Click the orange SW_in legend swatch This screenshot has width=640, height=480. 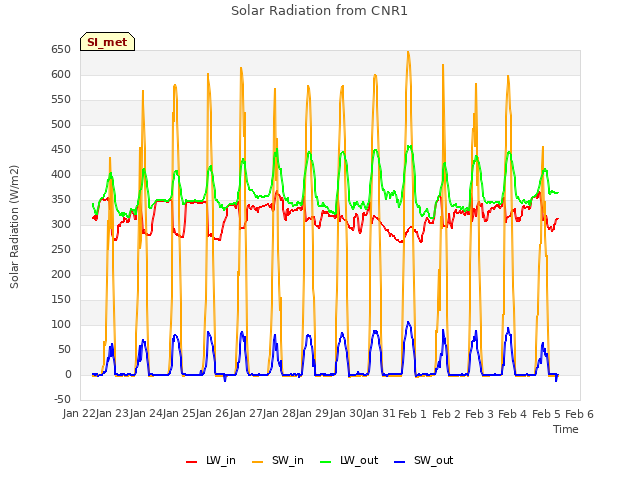pos(258,461)
